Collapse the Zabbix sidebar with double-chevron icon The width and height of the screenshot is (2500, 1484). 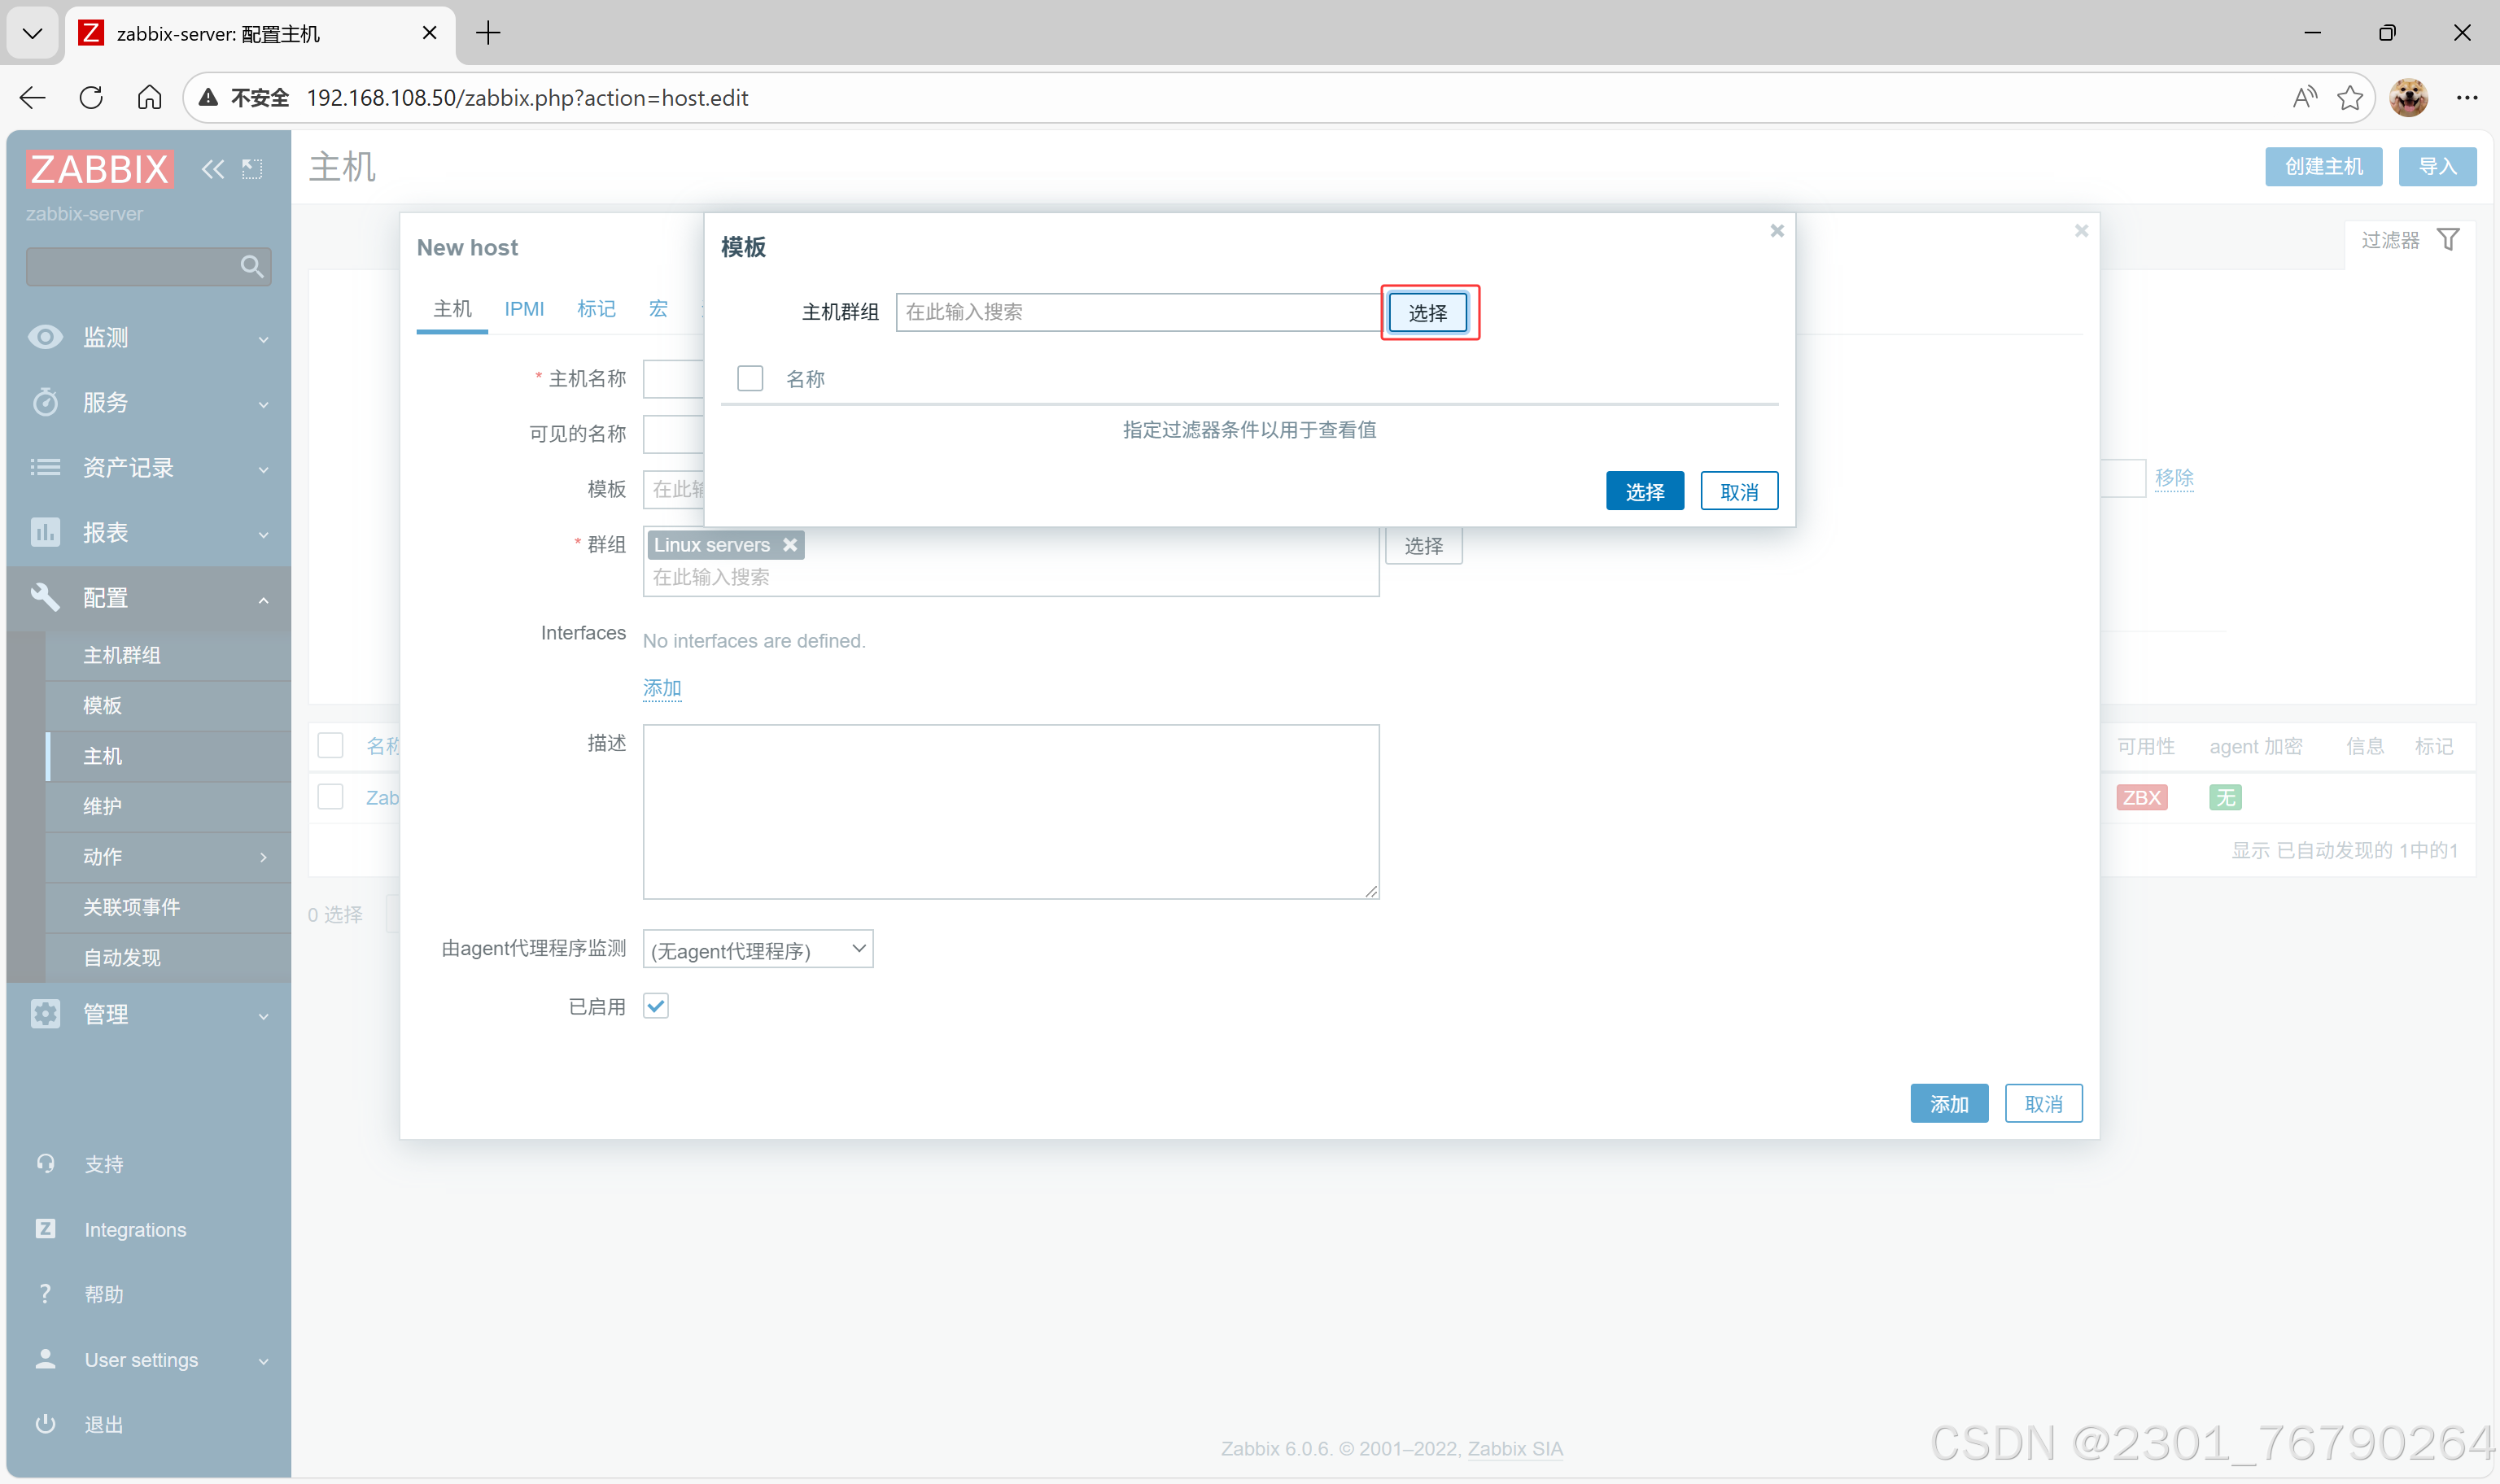pyautogui.click(x=212, y=169)
